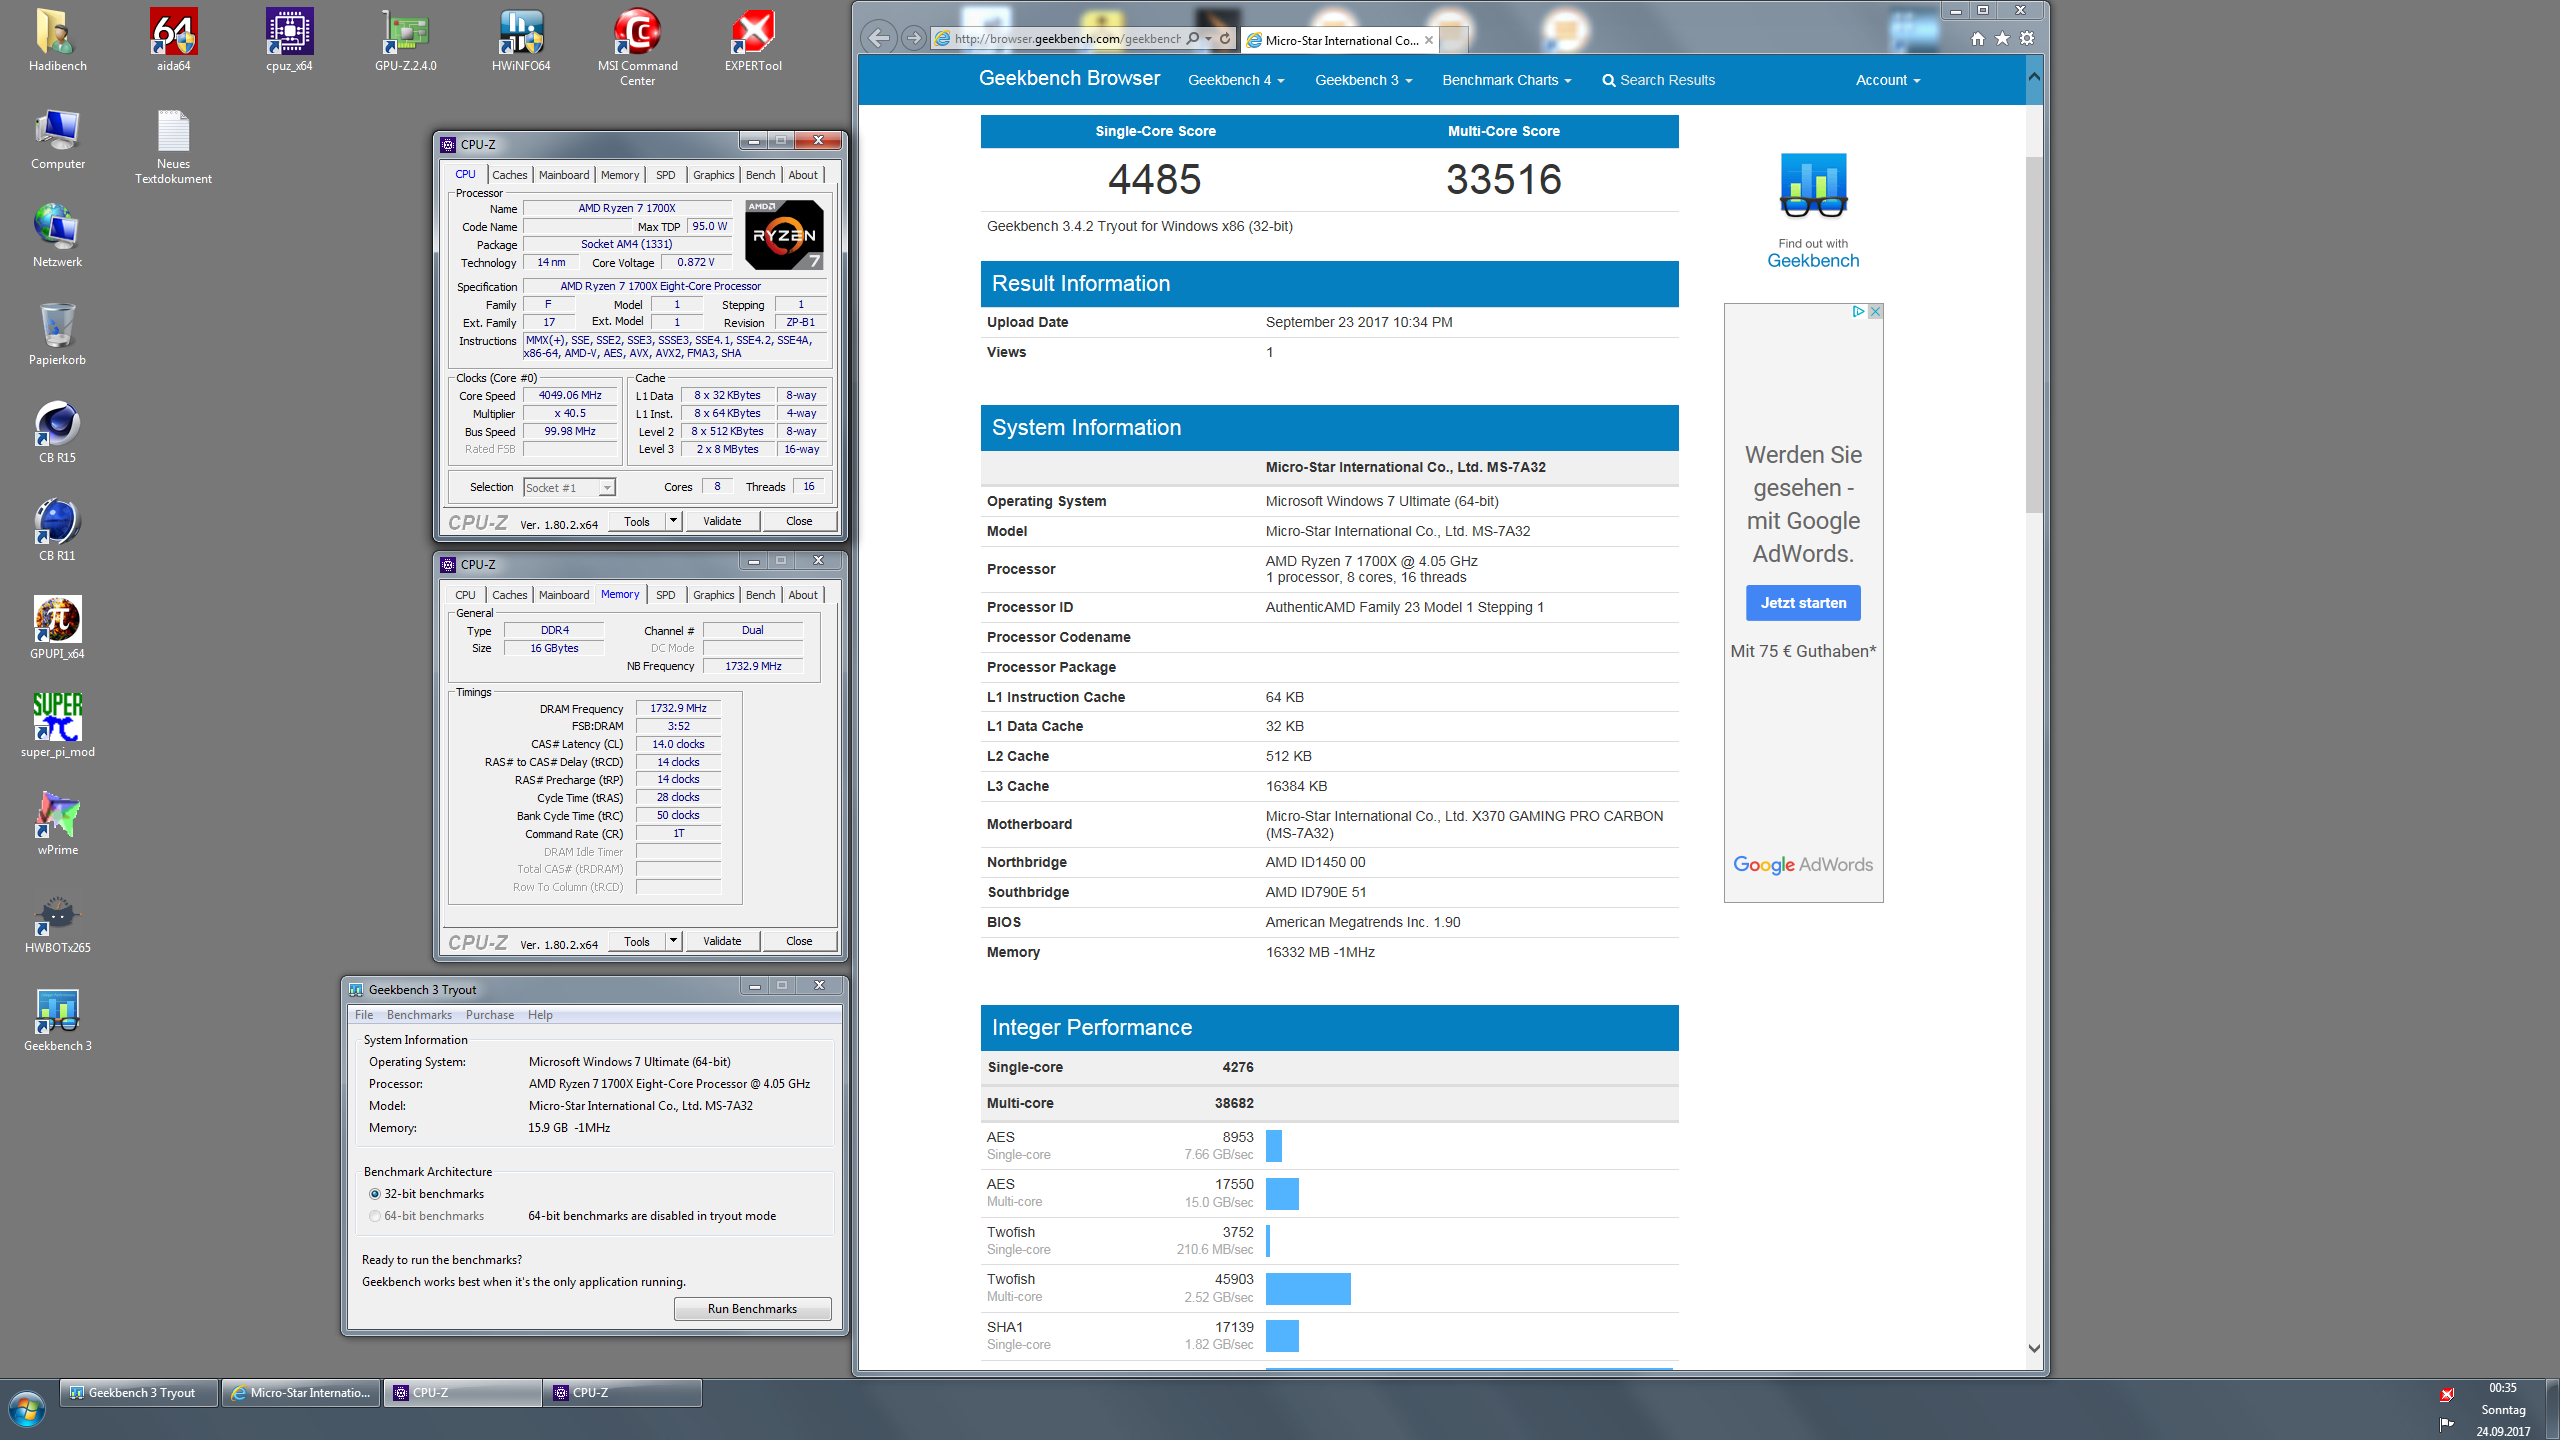Switch to Geekbench 3 Tryout taskbar button
Viewport: 2560px width, 1440px height.
coord(139,1393)
